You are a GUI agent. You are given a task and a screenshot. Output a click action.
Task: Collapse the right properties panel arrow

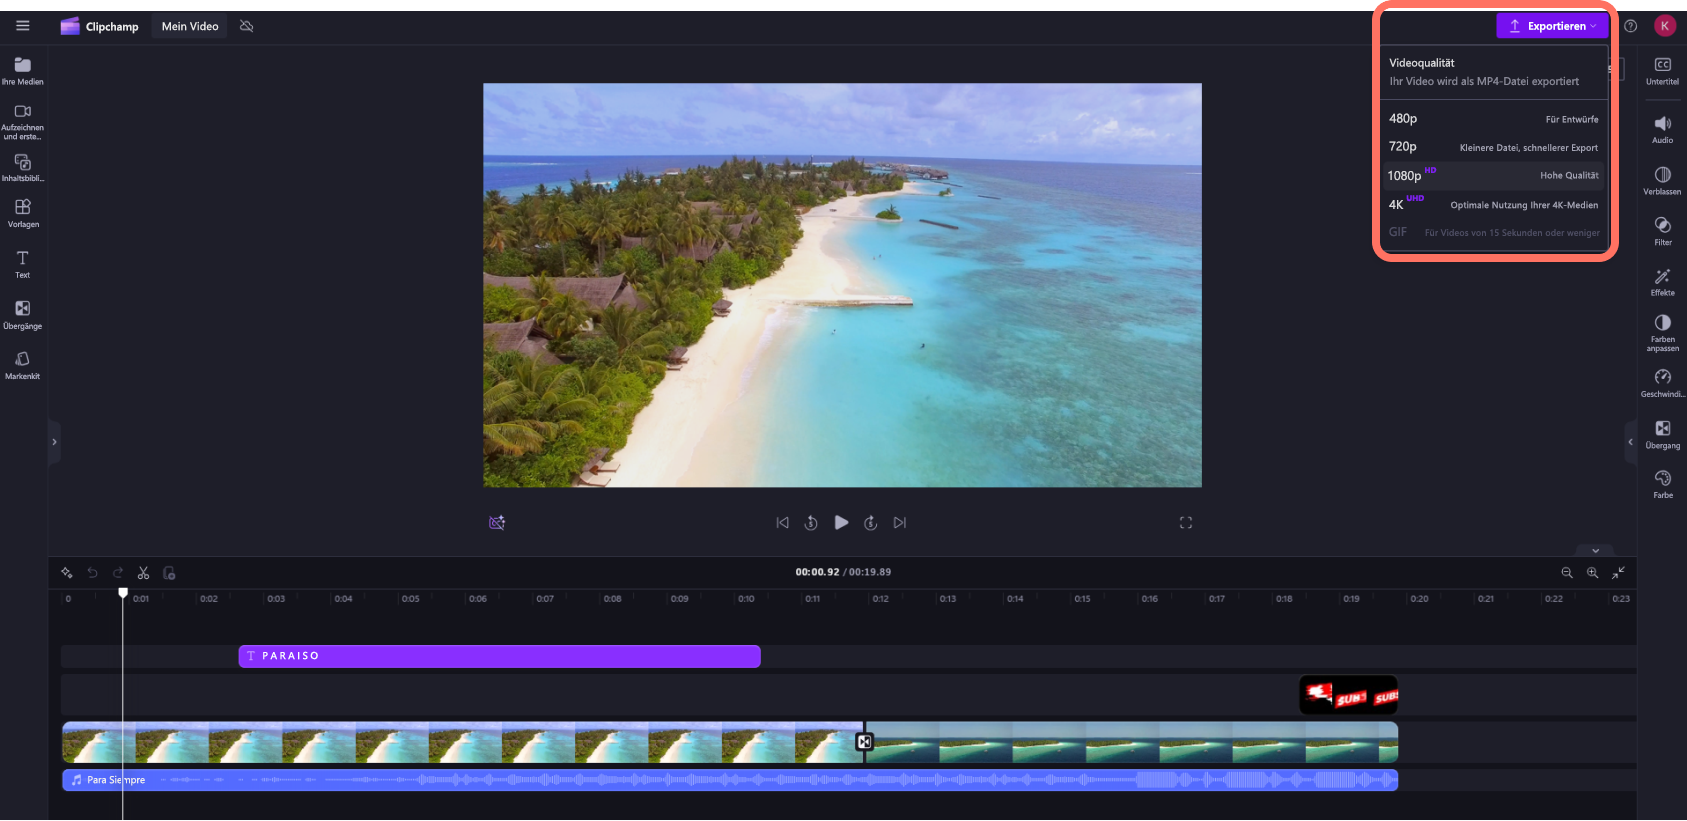coord(1630,441)
